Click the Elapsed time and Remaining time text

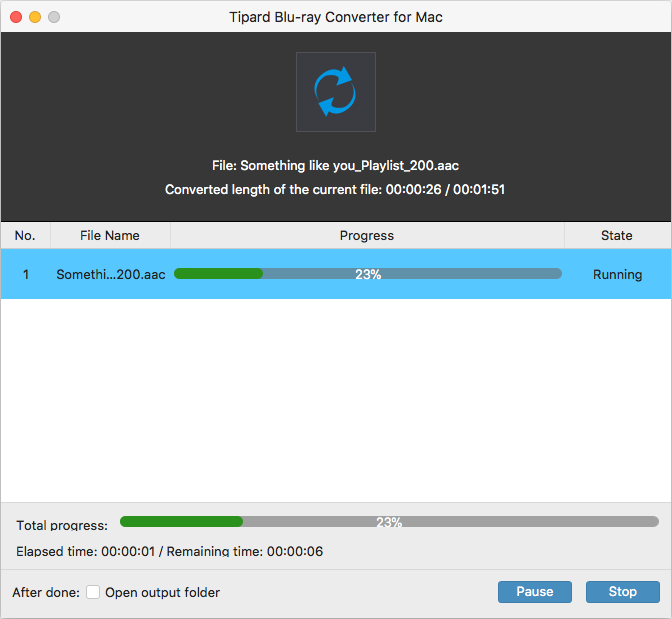[x=170, y=551]
